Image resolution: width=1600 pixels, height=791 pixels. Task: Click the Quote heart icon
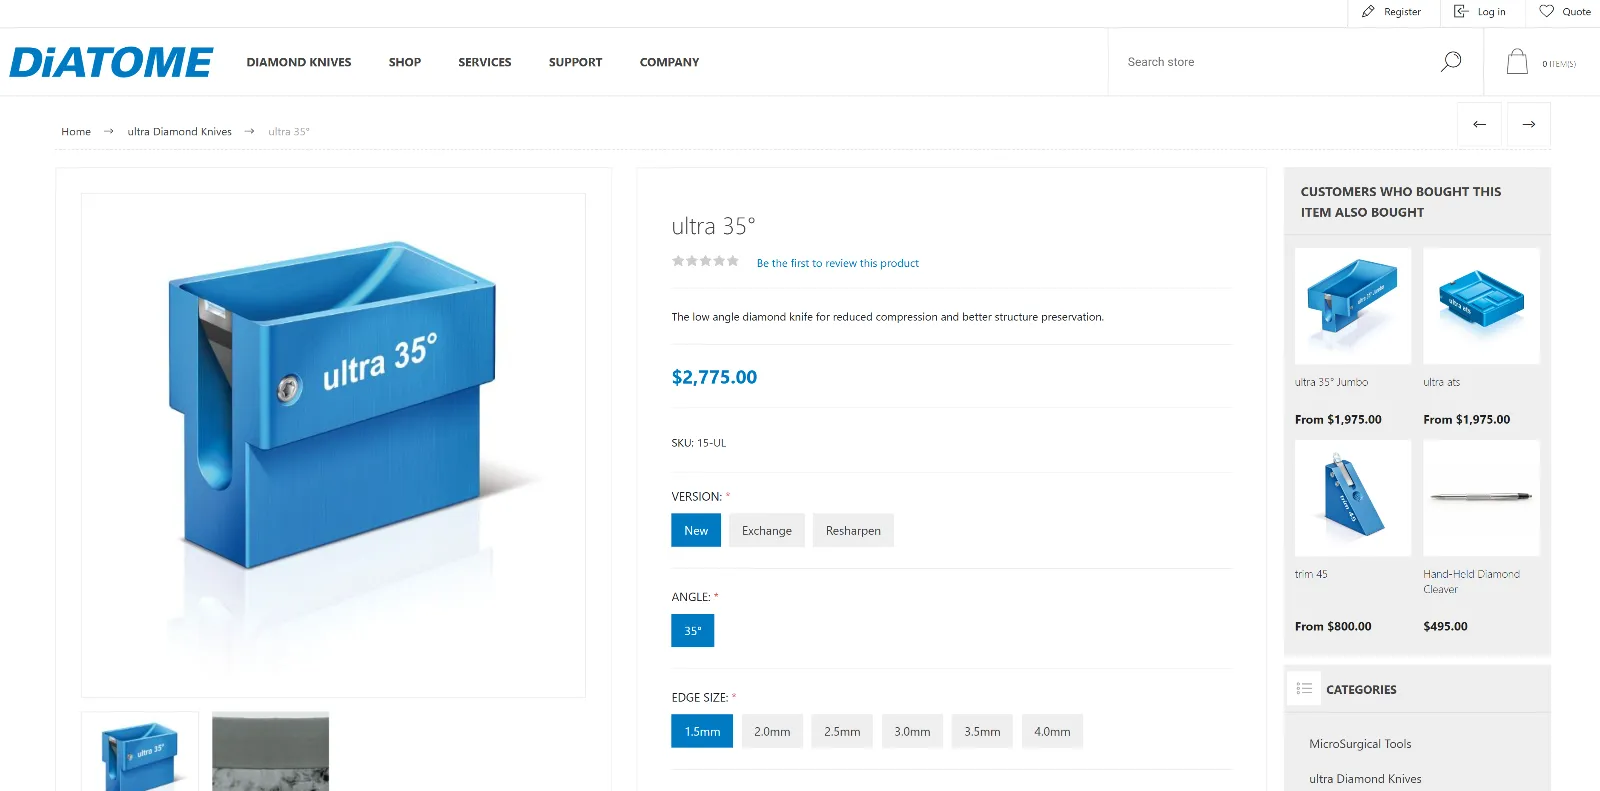click(x=1547, y=12)
